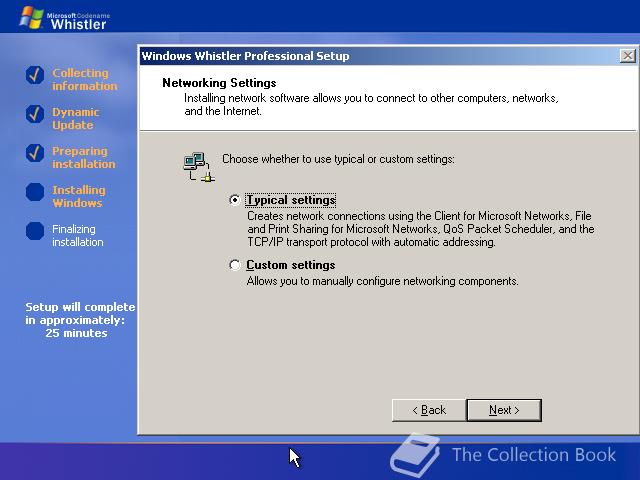
Task: Click the 'Installing Windows' step label
Action: coord(79,196)
